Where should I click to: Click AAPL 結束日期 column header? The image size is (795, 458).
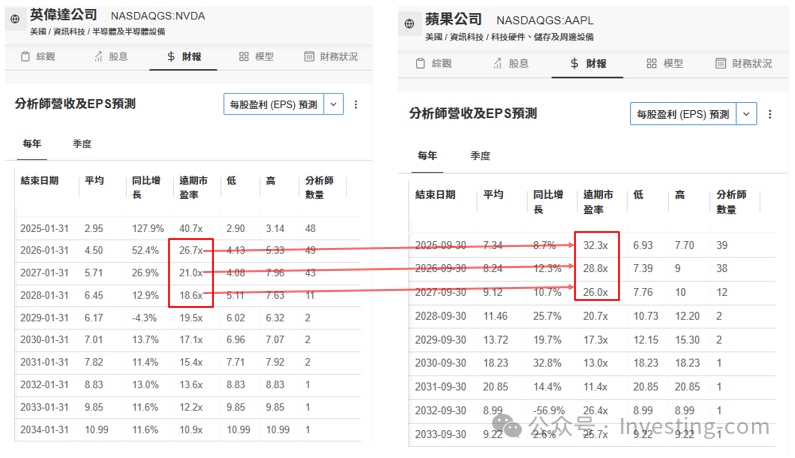pos(435,195)
